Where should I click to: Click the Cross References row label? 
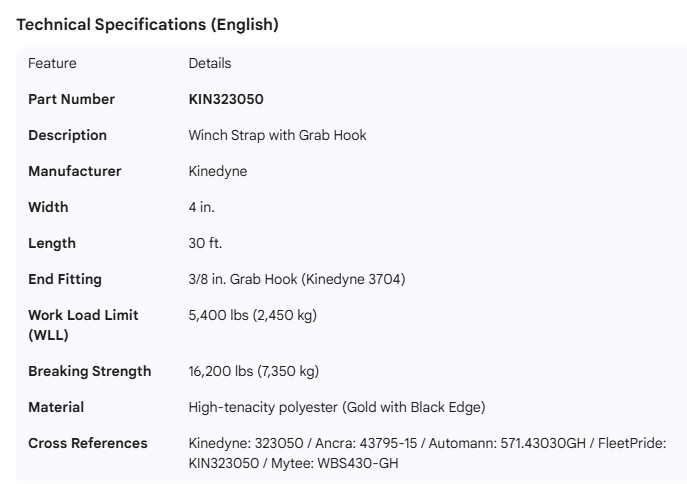coord(88,443)
